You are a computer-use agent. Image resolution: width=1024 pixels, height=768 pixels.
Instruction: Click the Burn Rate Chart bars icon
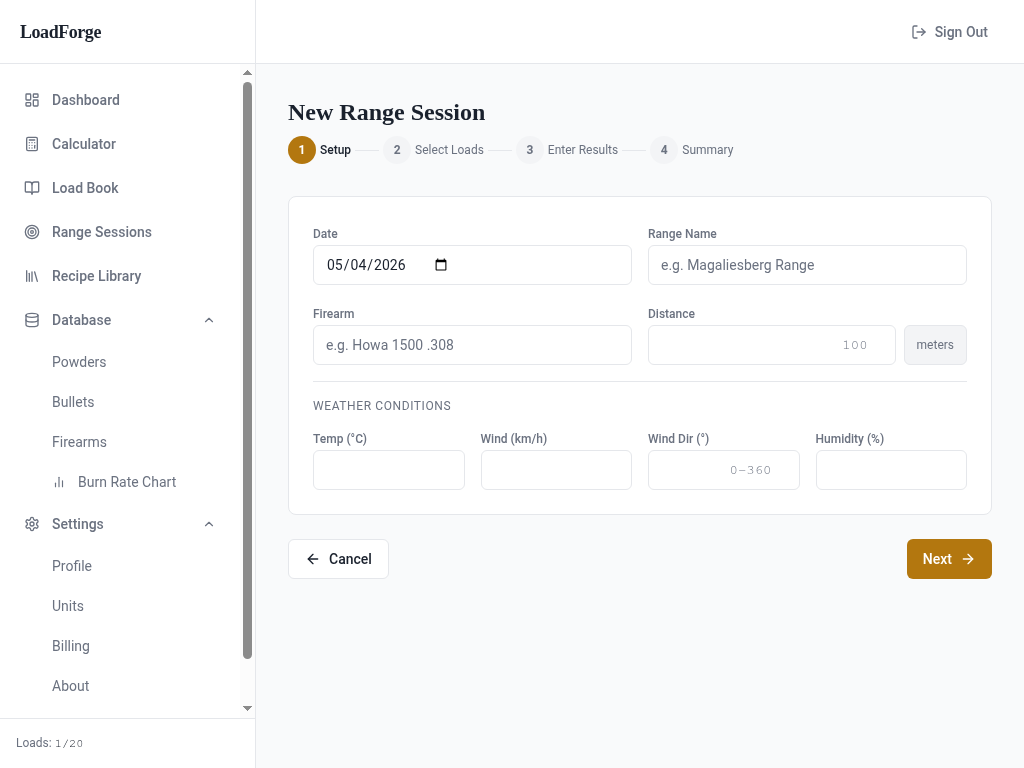click(59, 482)
